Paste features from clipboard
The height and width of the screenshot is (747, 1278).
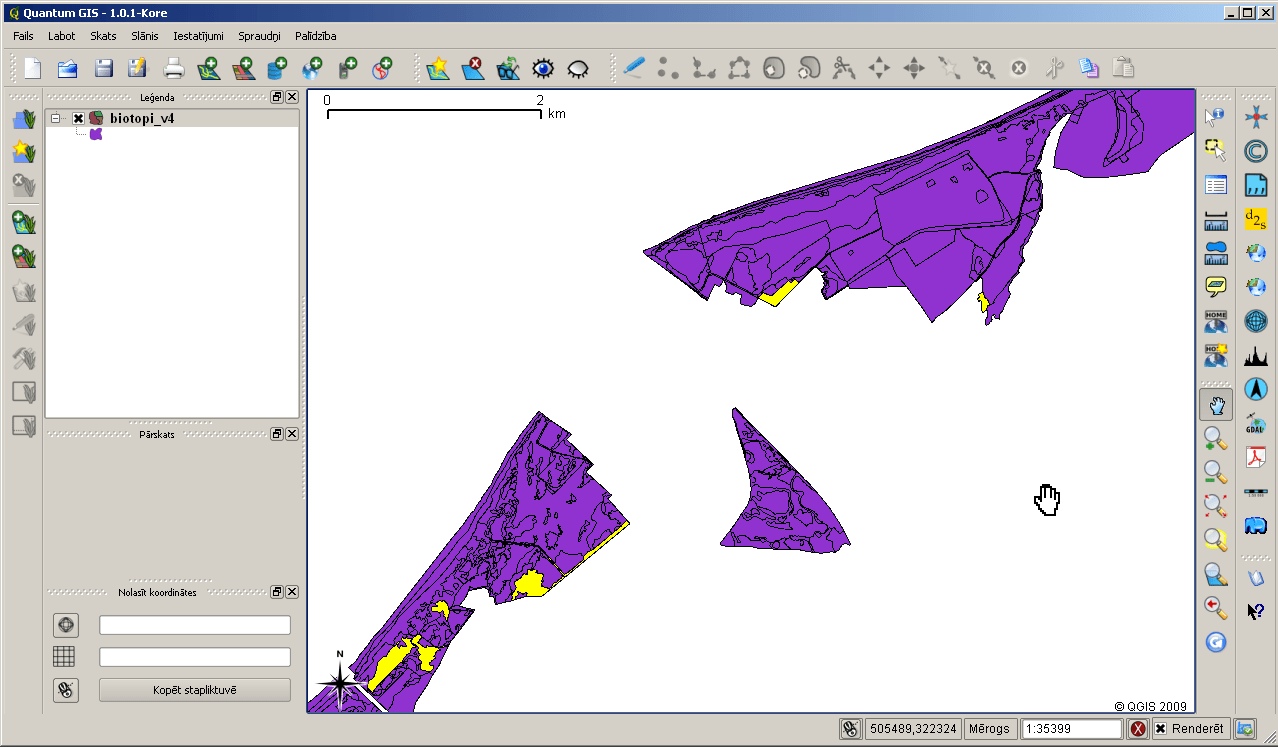1124,68
